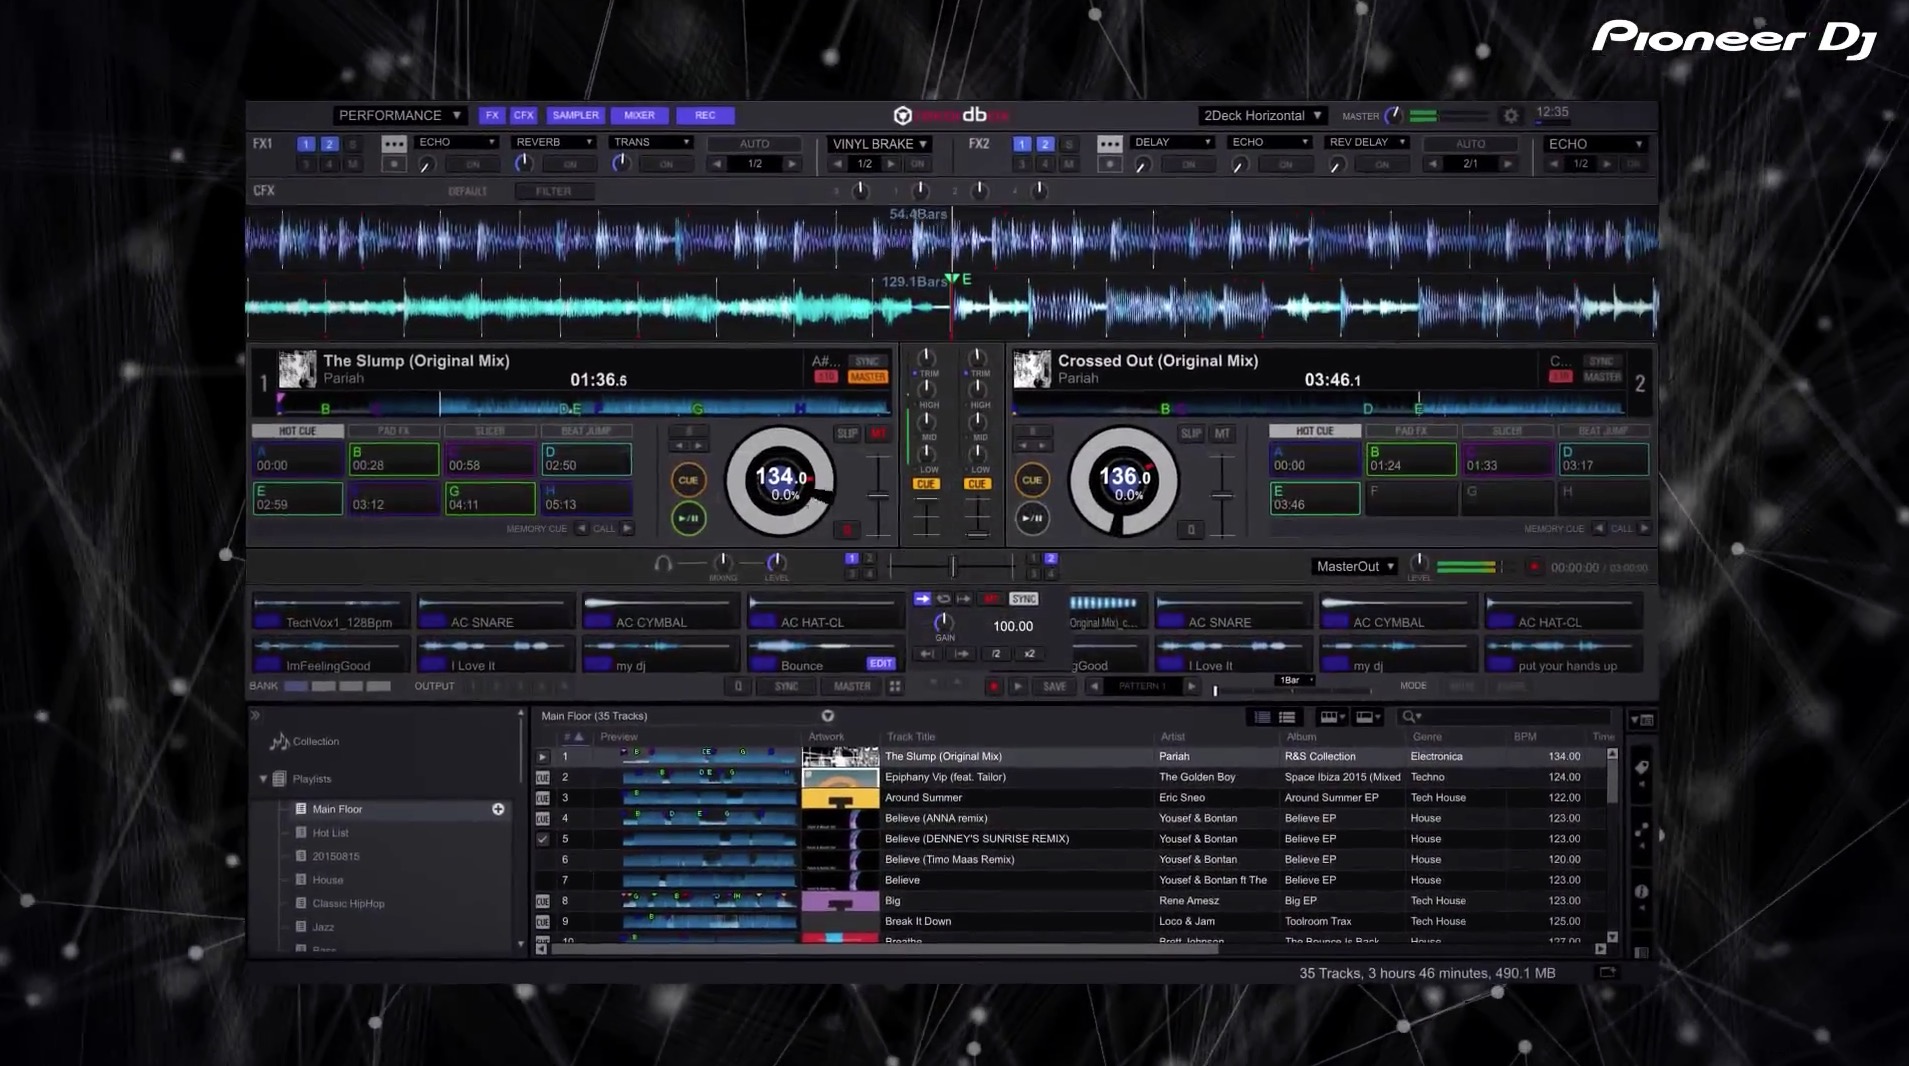Screen dimensions: 1909x1066
Task: Toggle deck 1 SLIP mode
Action: pos(846,434)
